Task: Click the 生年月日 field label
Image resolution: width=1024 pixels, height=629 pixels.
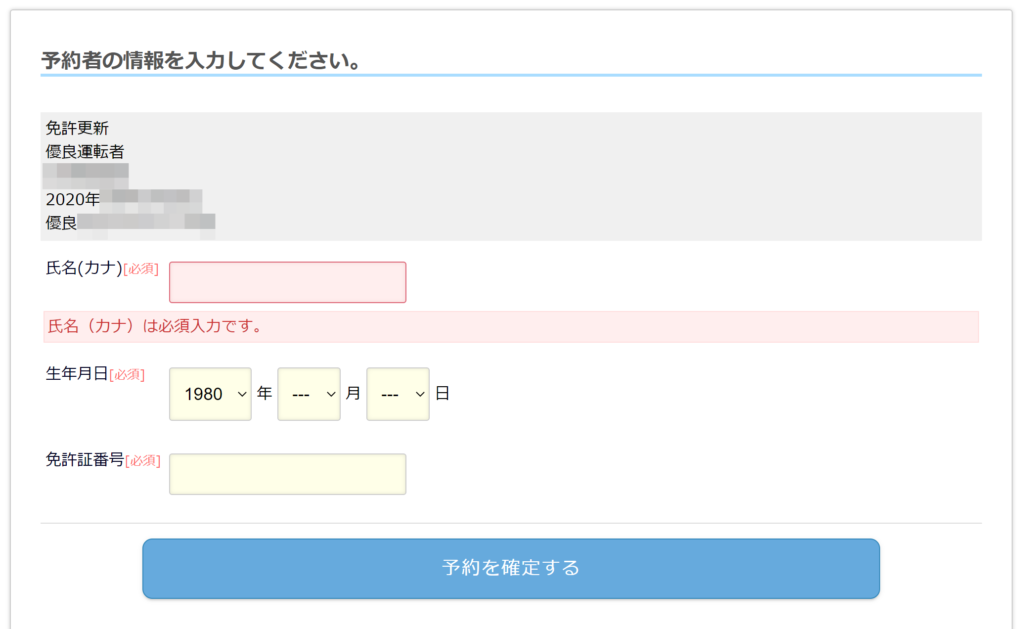Action: (x=77, y=374)
